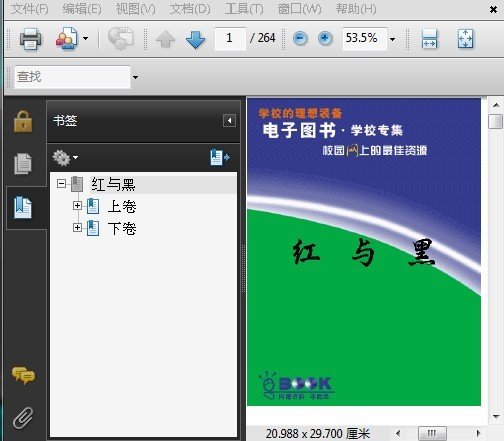Open the 查找 search options dropdown
Image resolution: width=504 pixels, height=441 pixels.
[135, 77]
